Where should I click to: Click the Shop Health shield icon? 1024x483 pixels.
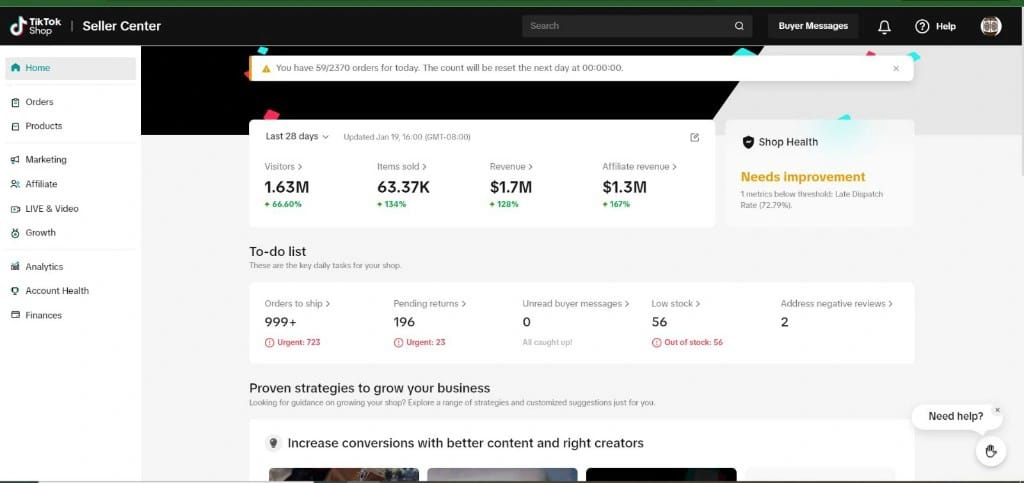[x=748, y=142]
